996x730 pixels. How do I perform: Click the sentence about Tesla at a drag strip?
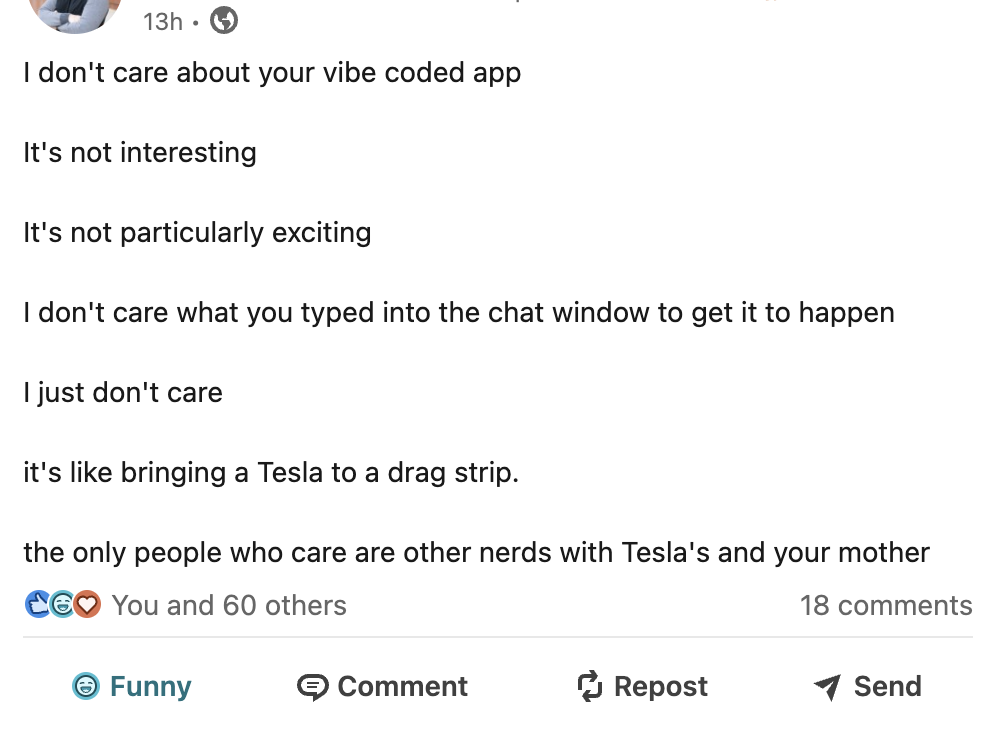click(x=271, y=472)
